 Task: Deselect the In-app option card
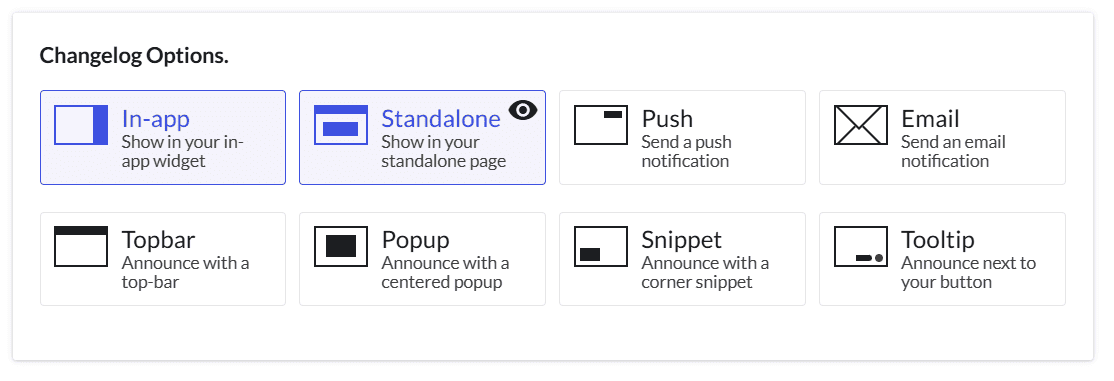tap(163, 137)
